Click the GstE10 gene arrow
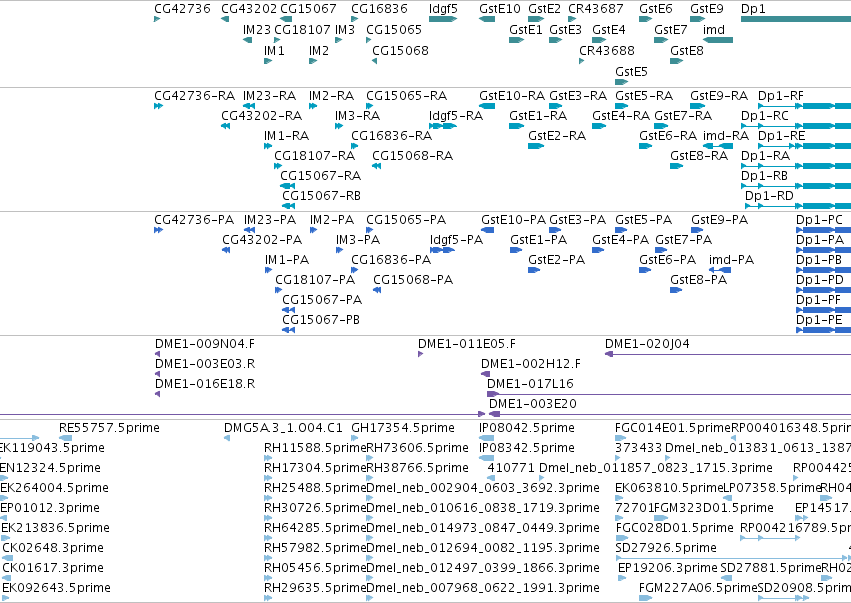This screenshot has width=851, height=603. pos(487,20)
